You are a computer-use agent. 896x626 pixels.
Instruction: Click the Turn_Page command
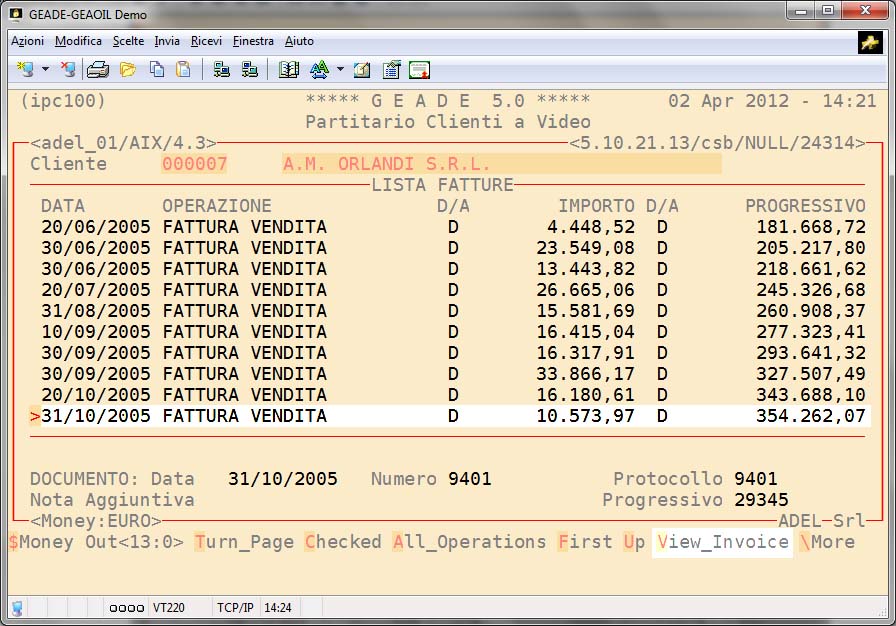[x=244, y=542]
